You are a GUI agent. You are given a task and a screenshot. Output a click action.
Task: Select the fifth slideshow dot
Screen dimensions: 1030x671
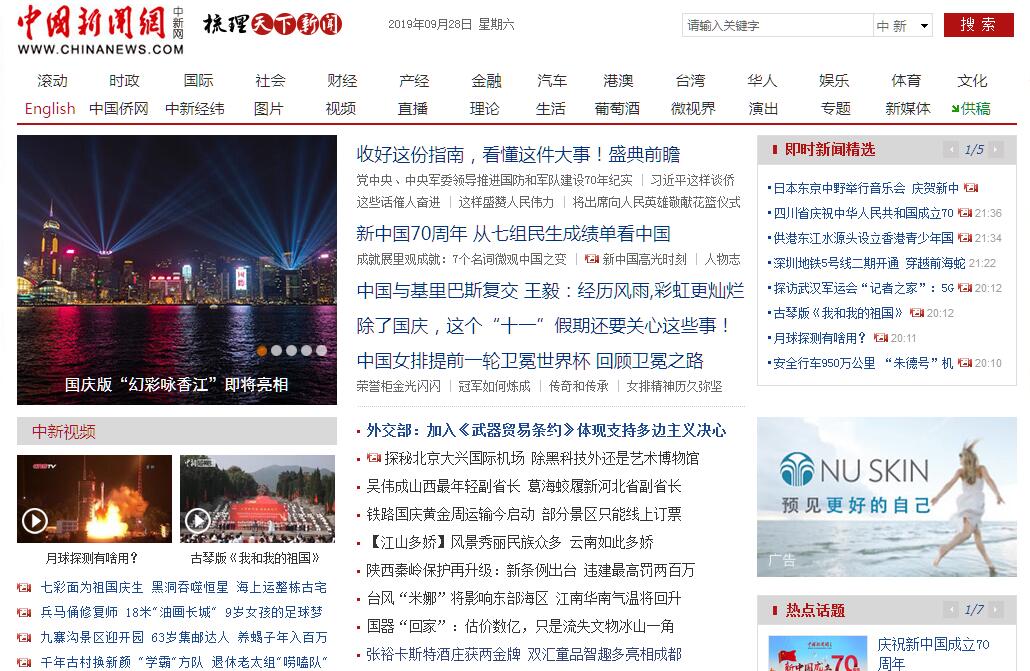coord(321,351)
